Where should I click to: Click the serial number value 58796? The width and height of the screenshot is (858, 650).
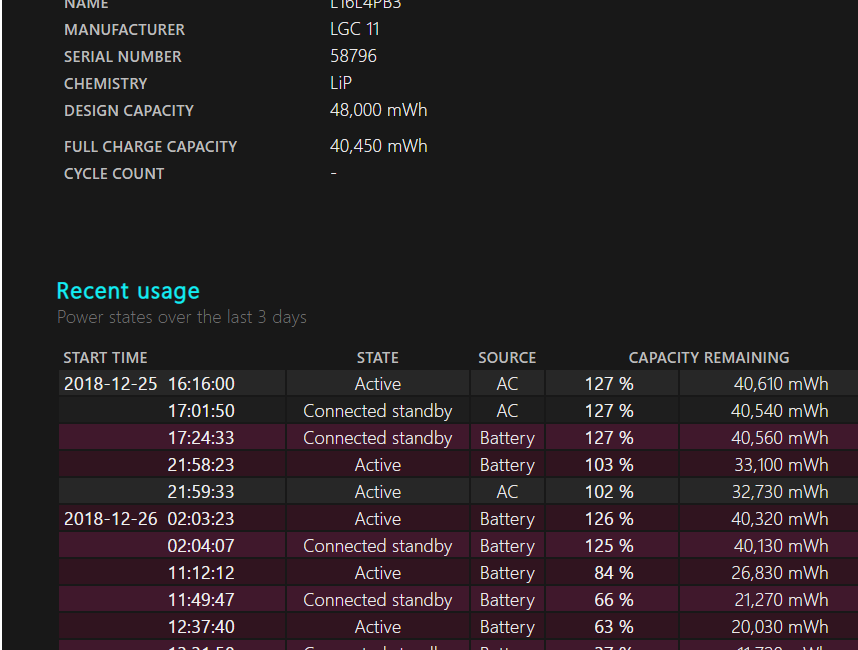pyautogui.click(x=353, y=56)
